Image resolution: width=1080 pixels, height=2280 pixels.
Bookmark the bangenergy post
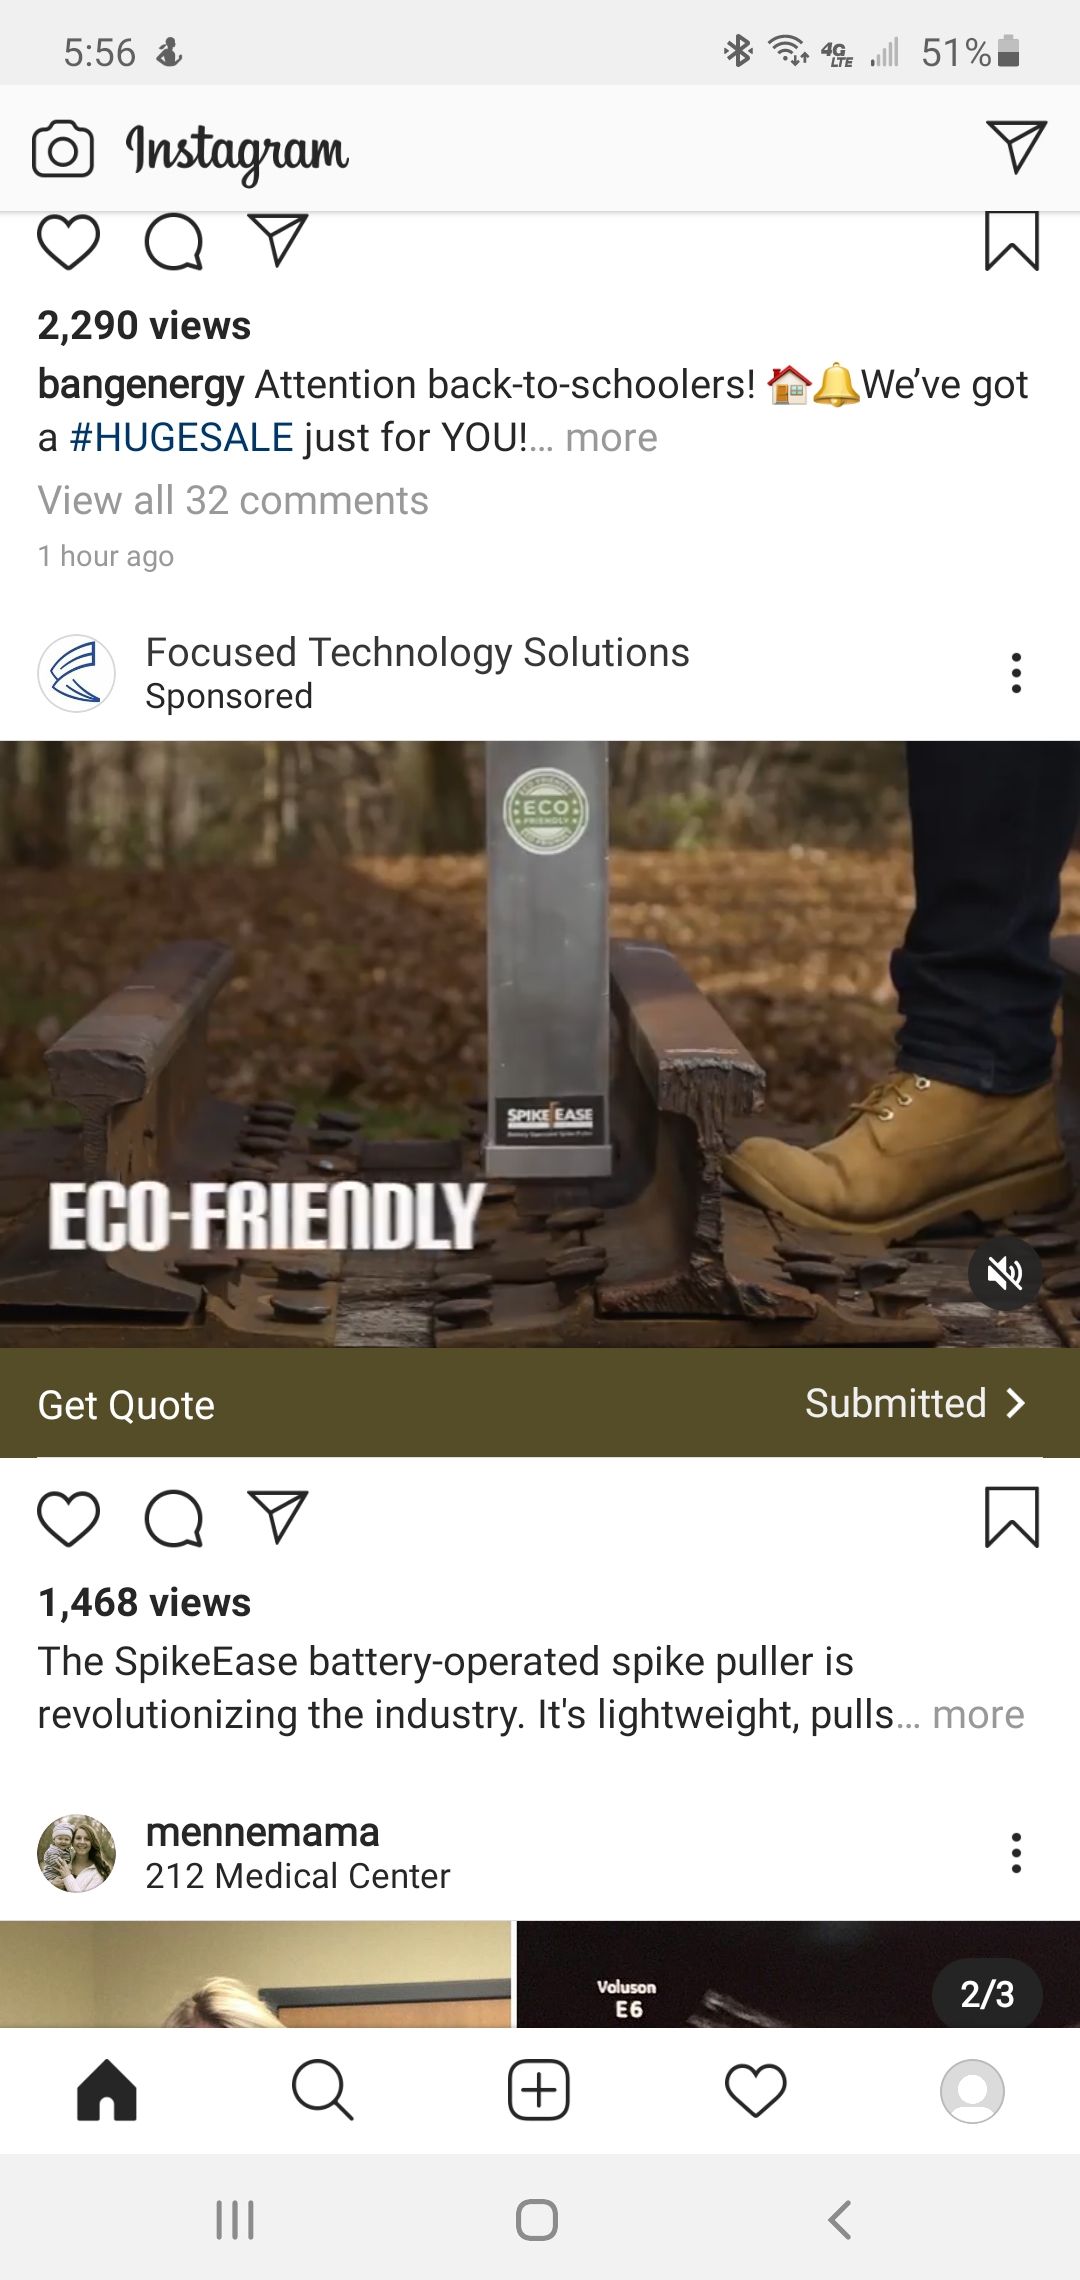coord(1012,241)
